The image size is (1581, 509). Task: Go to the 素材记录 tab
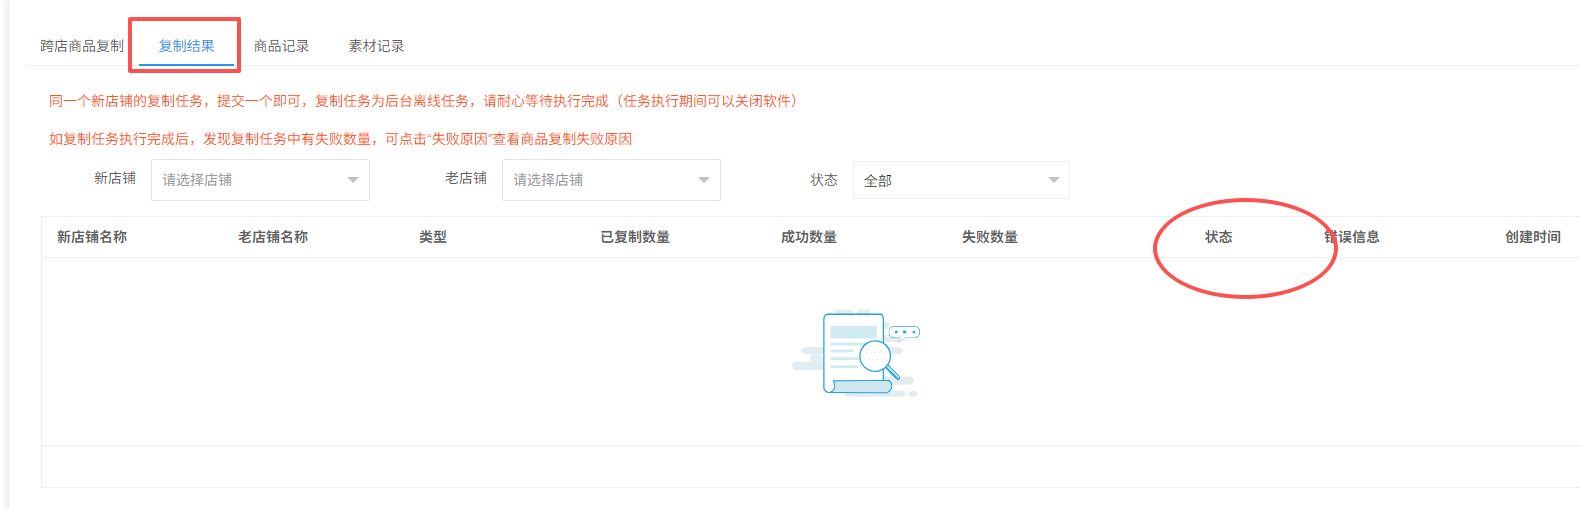pos(376,46)
